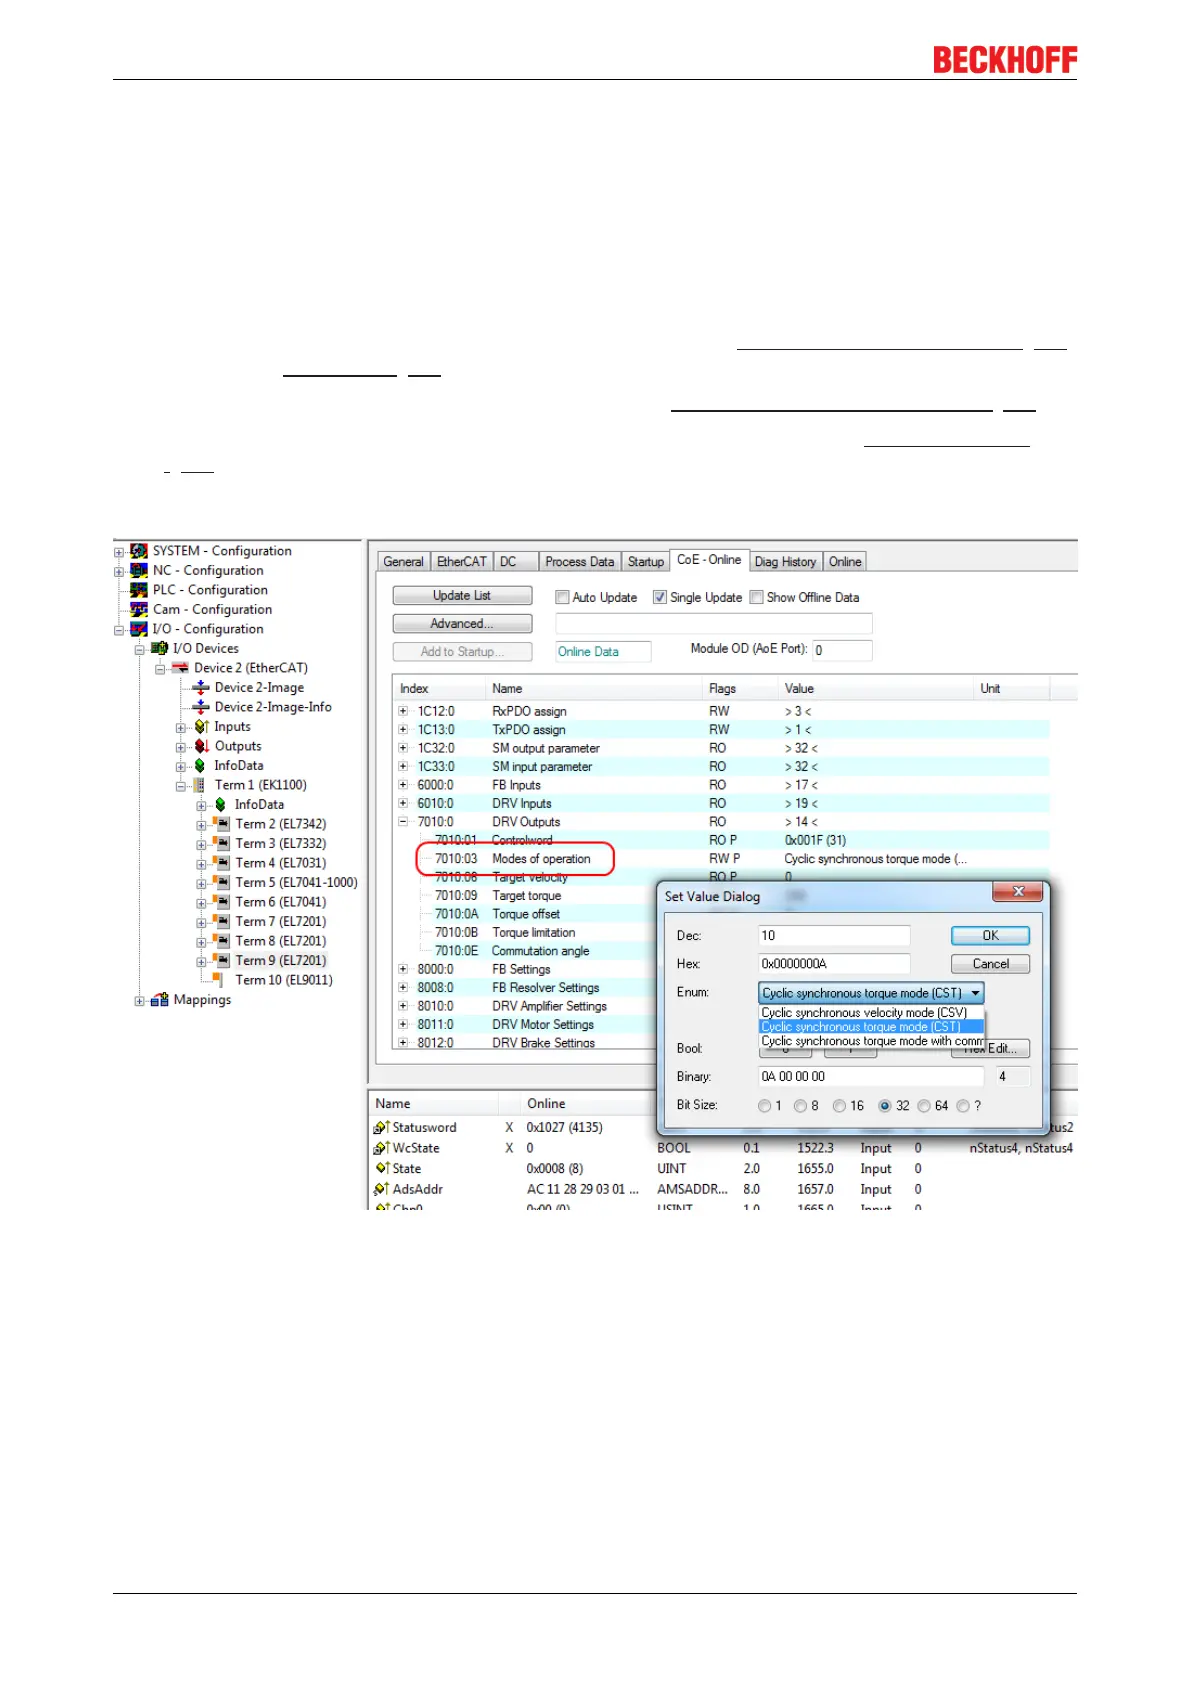Viewport: 1191px width, 1684px height.
Task: Click the yellow Inputs icon
Action: pyautogui.click(x=201, y=727)
